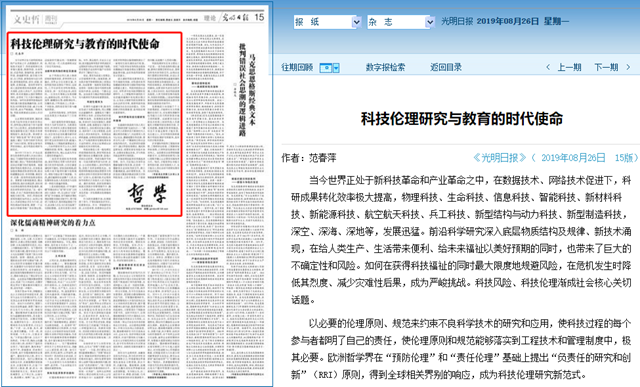Go to 下一期 issue

coord(606,67)
